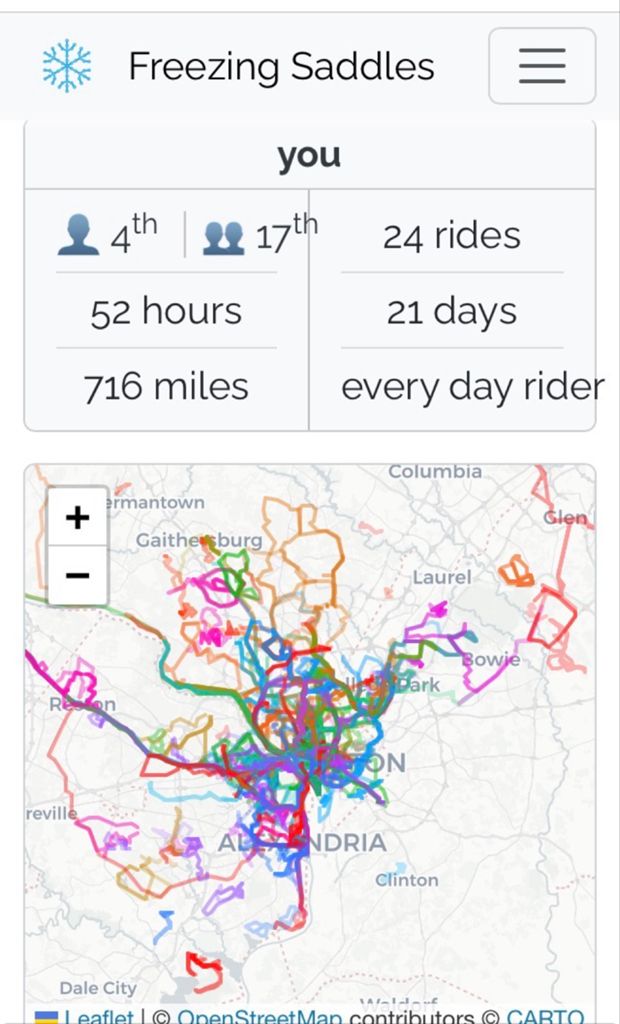The image size is (620, 1024).
Task: Zoom in on the map
Action: click(x=77, y=517)
